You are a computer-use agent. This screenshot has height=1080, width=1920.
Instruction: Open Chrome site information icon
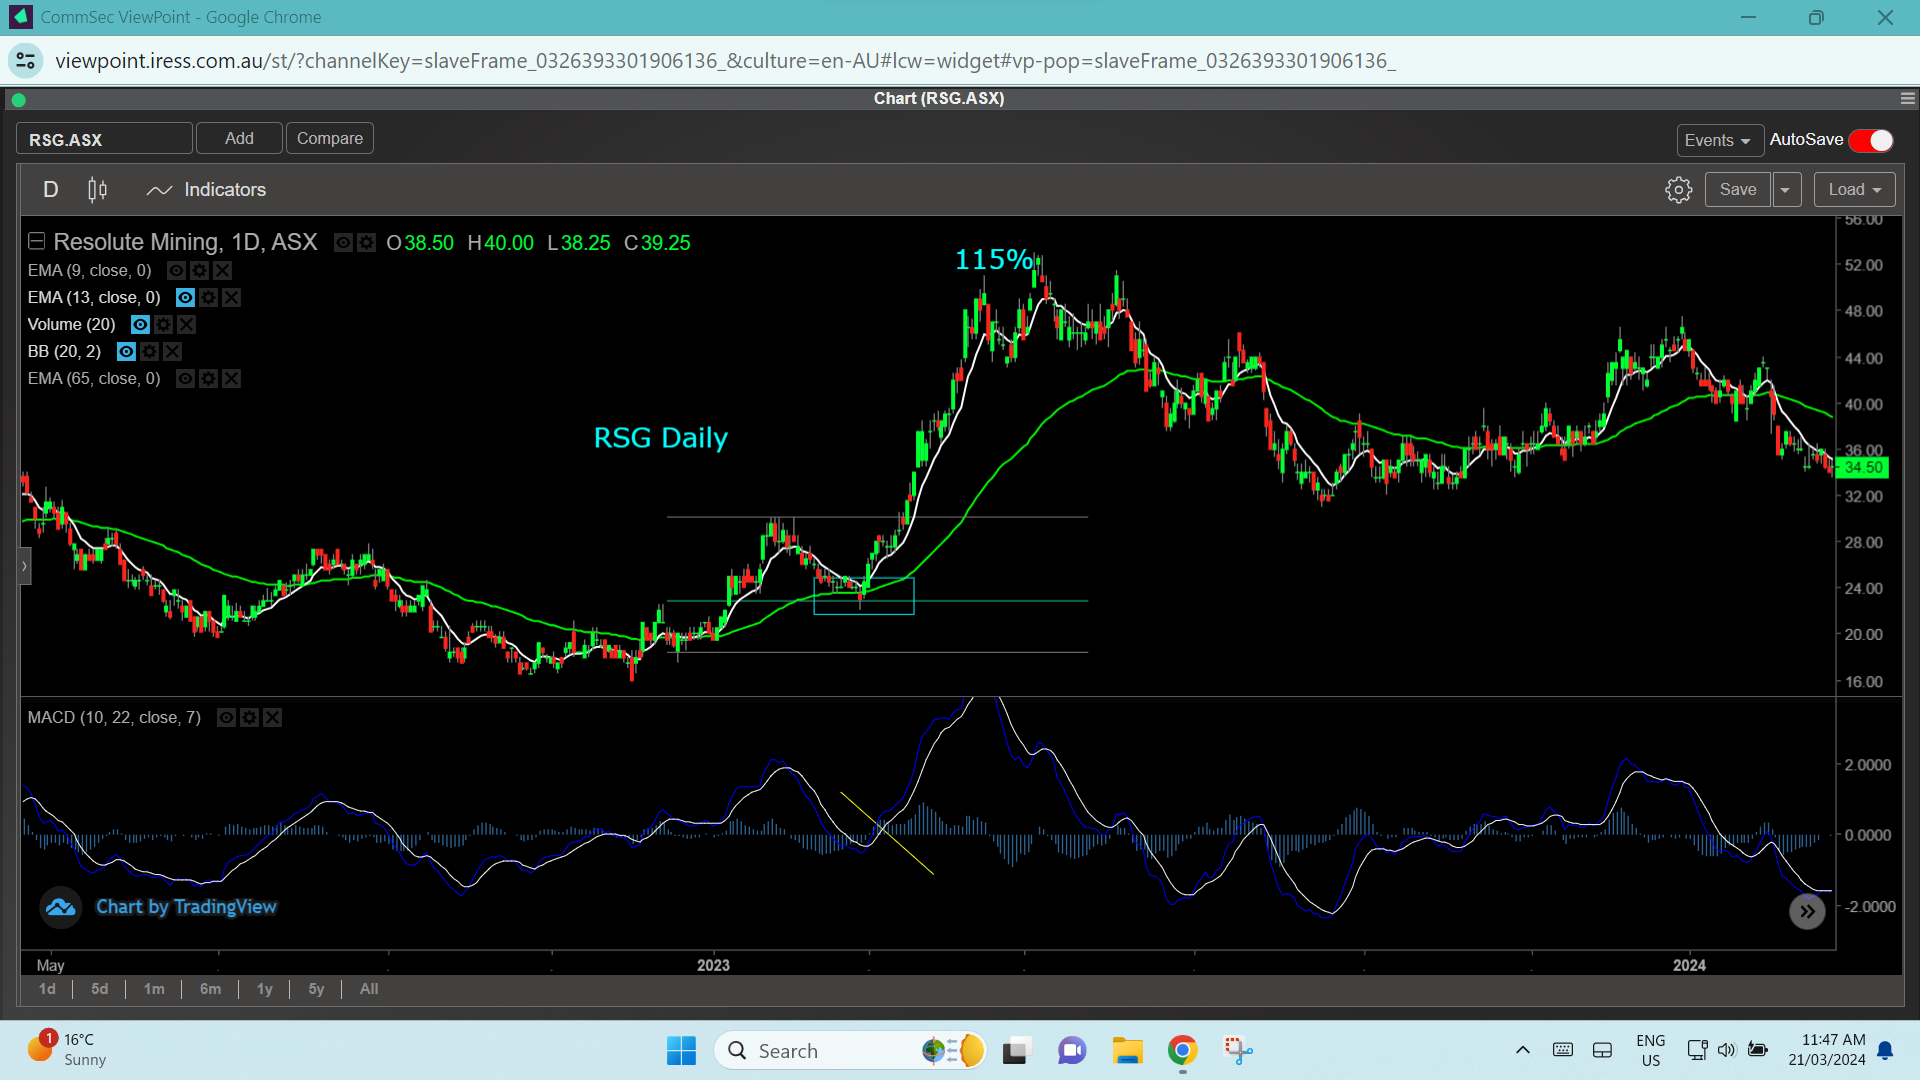coord(26,61)
